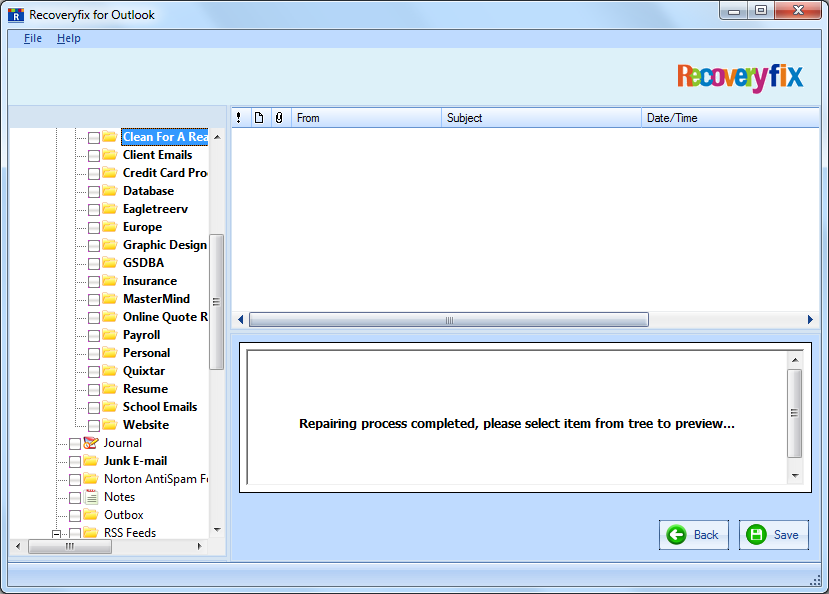829x594 pixels.
Task: Sort by the Subject column header
Action: [x=541, y=118]
